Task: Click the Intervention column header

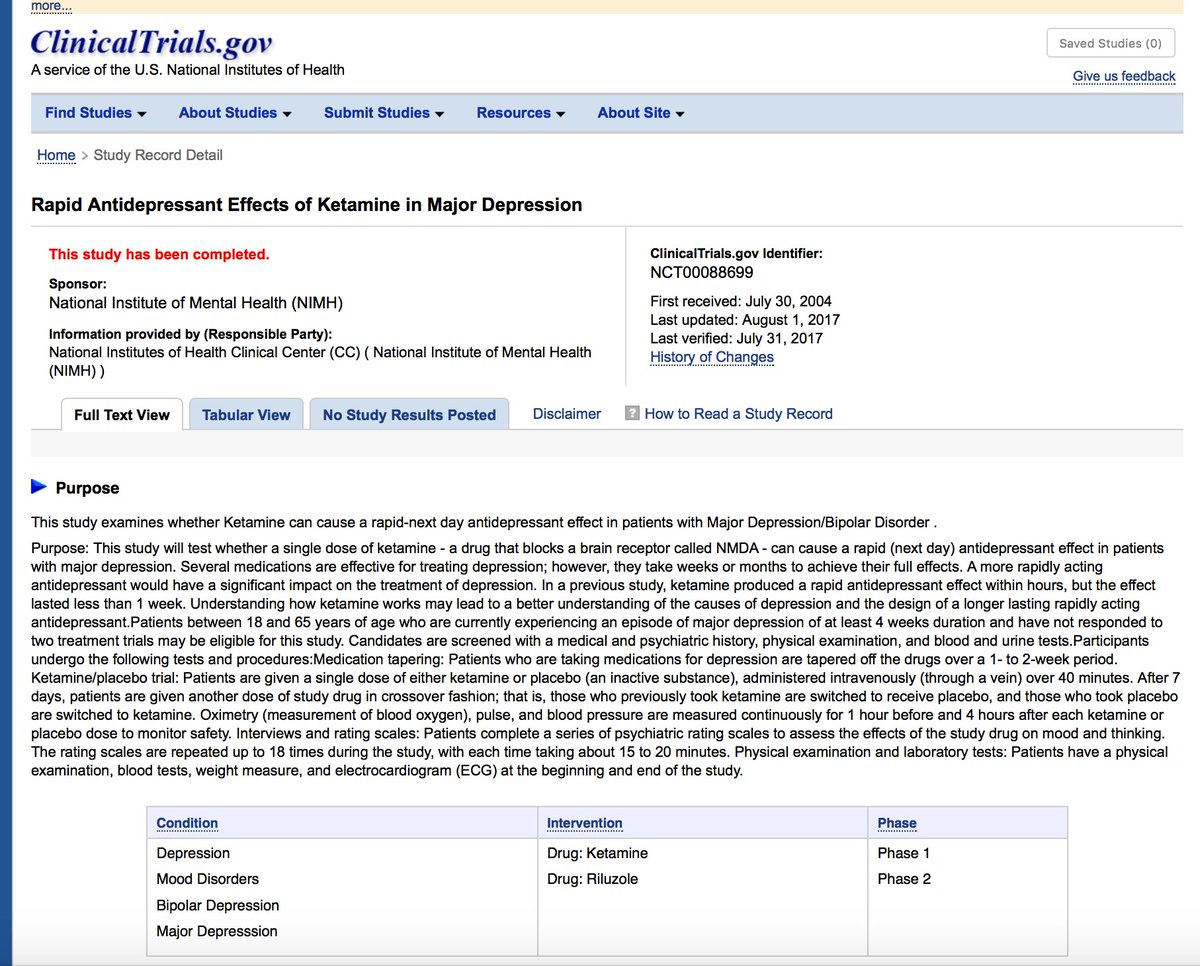Action: 584,823
